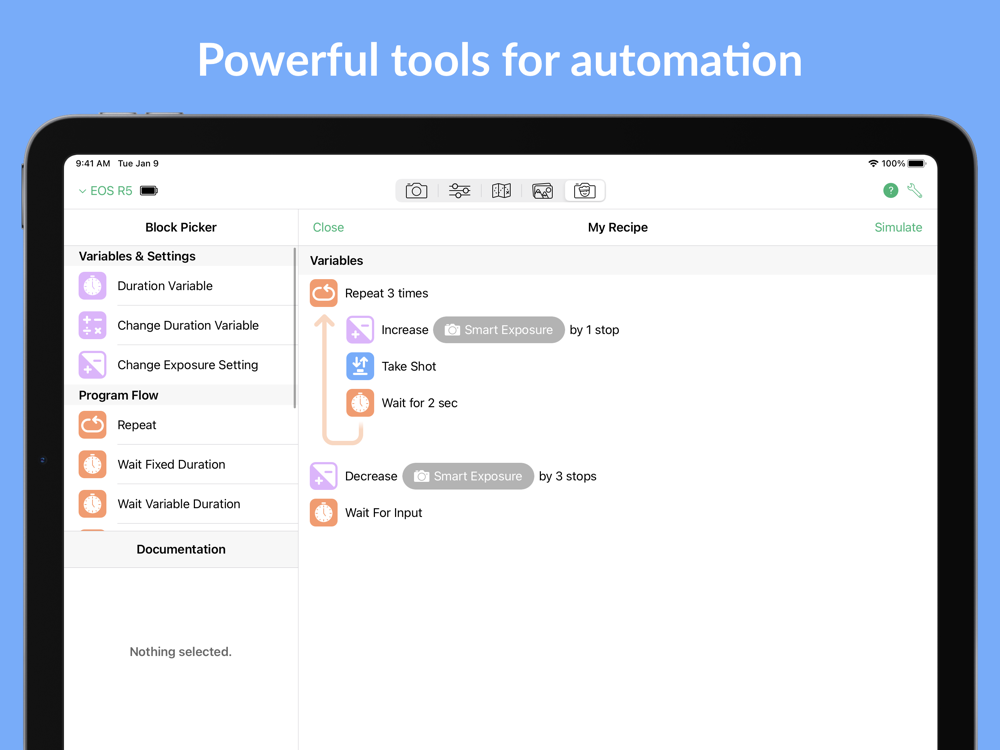1000x750 pixels.
Task: Click the camera battery icon next to EOS R5
Action: coord(149,191)
